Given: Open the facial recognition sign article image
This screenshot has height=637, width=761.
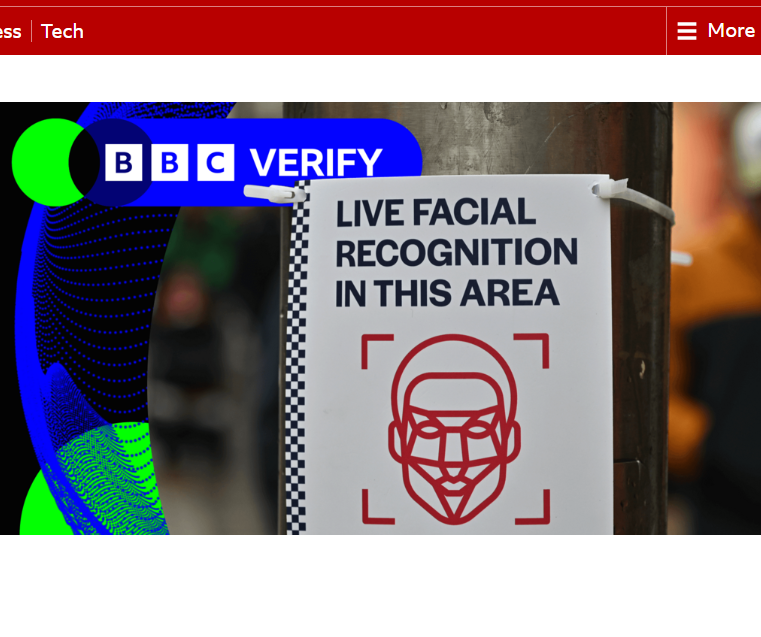Looking at the screenshot, I should click(380, 318).
